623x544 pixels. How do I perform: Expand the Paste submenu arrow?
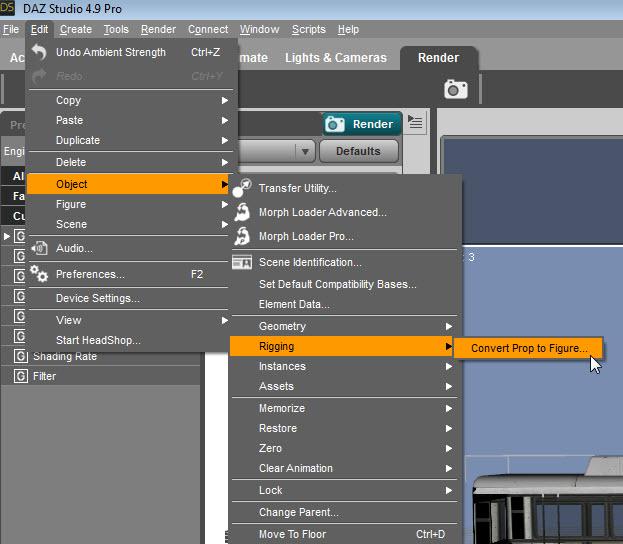225,120
